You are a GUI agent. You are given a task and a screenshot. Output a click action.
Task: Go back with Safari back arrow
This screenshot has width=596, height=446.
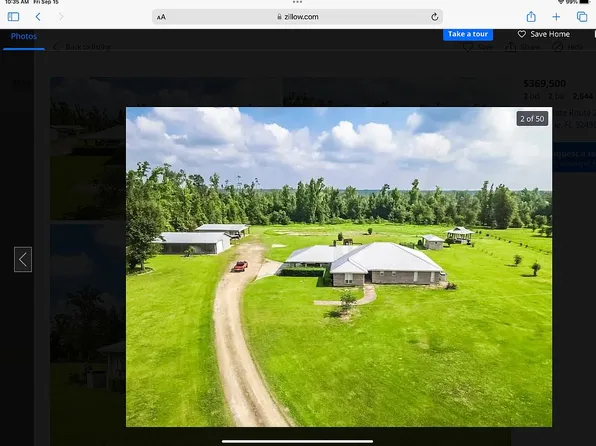click(38, 17)
